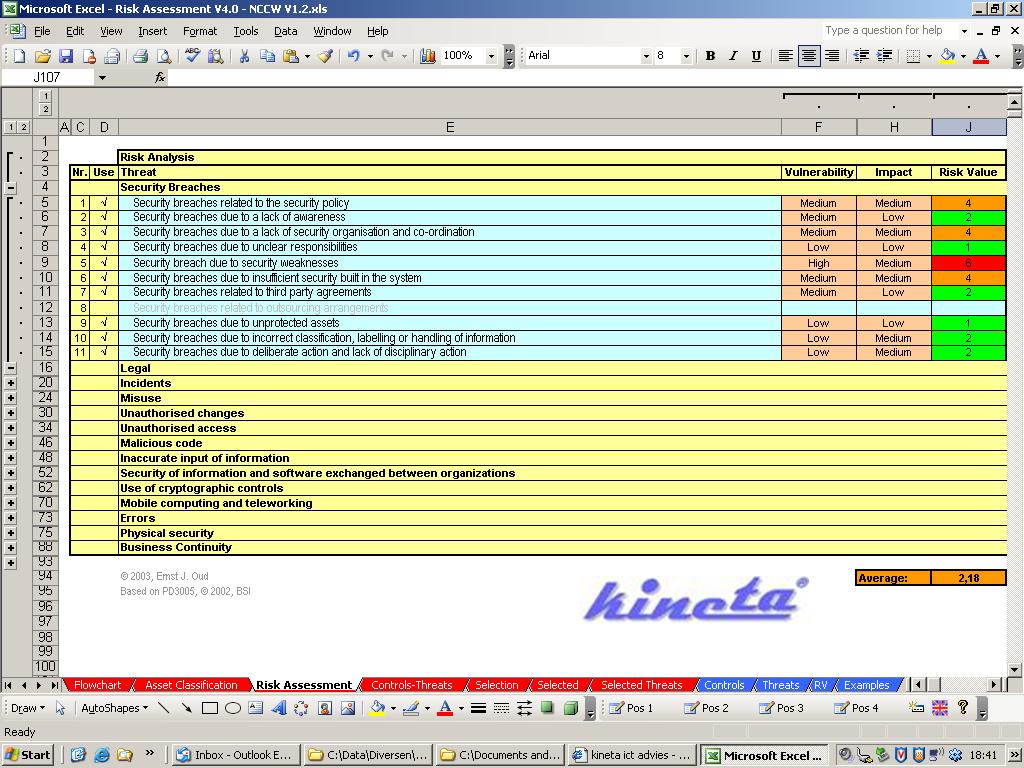Click the Print Preview icon

tap(163, 56)
